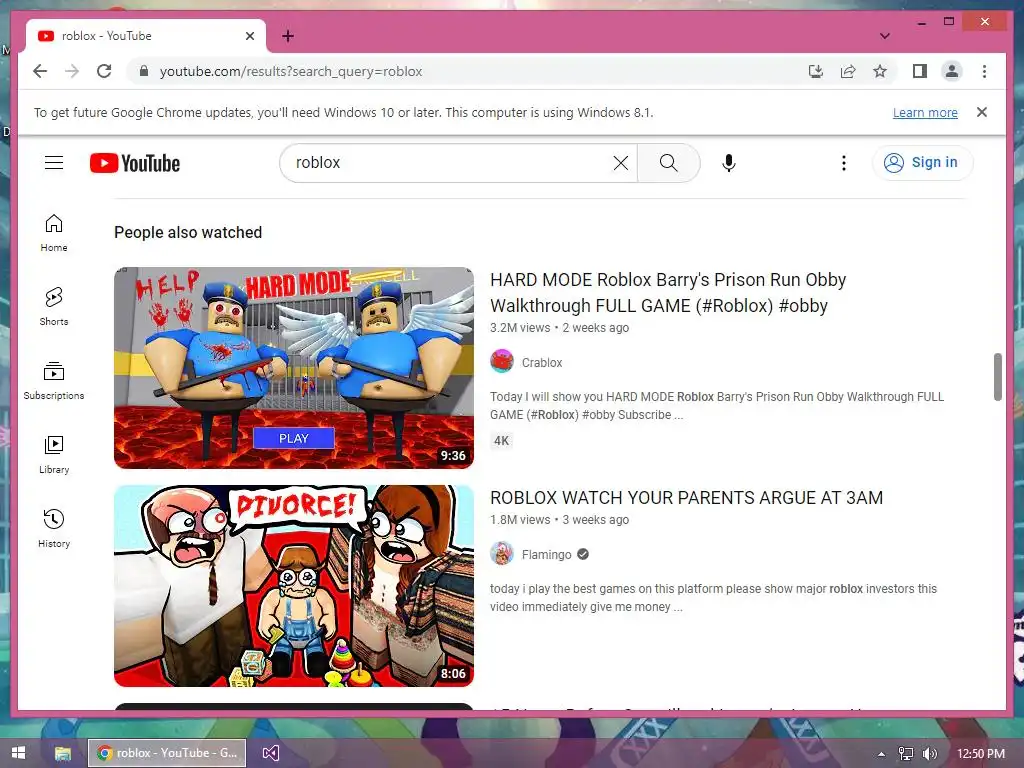Image resolution: width=1024 pixels, height=768 pixels.
Task: Open File Explorer from taskbar
Action: 63,753
